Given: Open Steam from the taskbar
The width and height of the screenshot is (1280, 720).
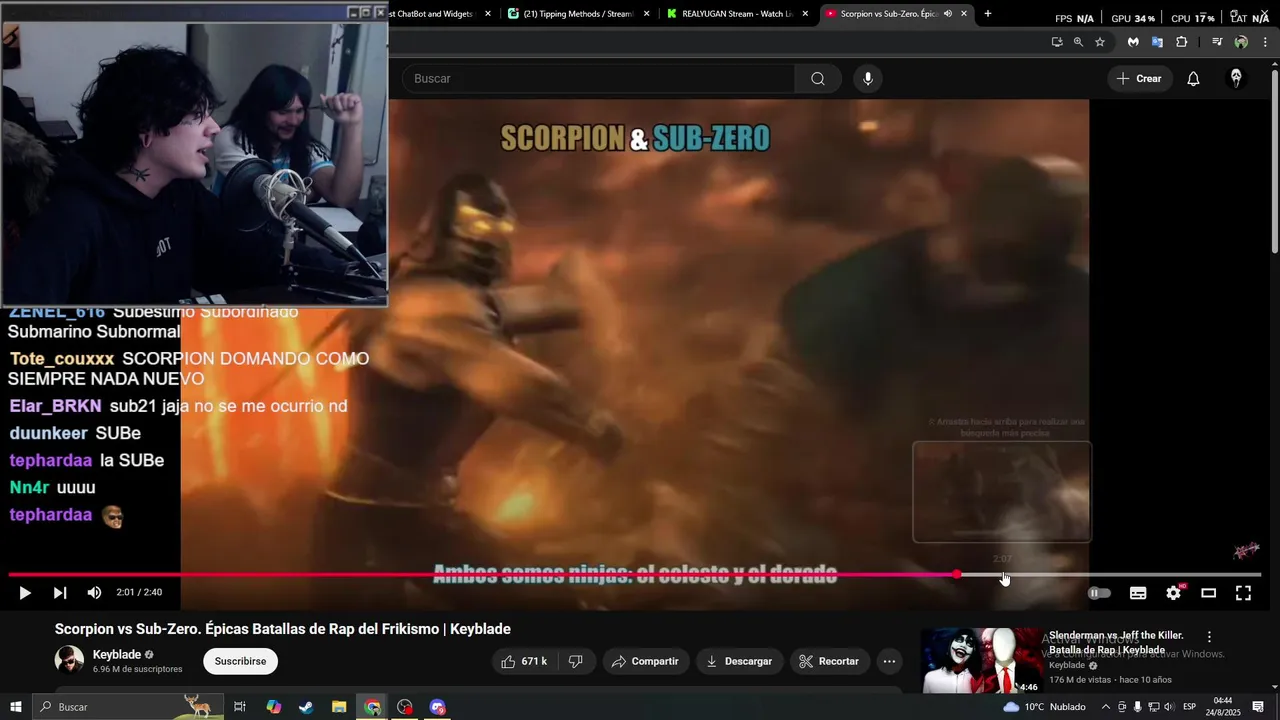Looking at the screenshot, I should click(x=306, y=707).
